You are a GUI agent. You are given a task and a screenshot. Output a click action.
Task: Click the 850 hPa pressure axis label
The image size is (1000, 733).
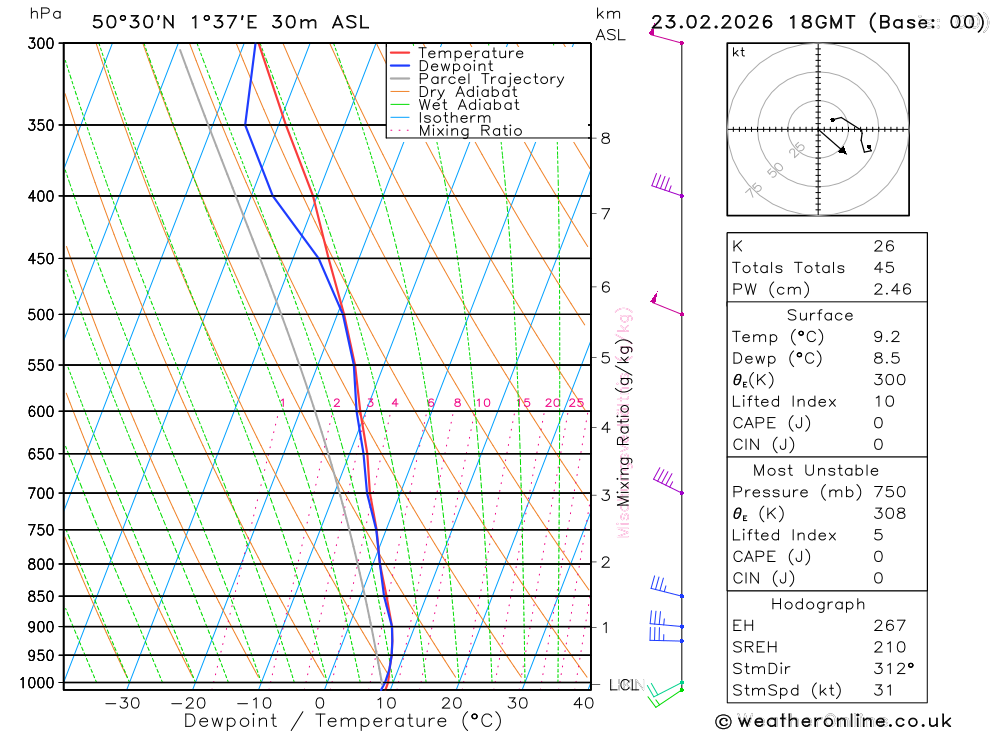(41, 596)
